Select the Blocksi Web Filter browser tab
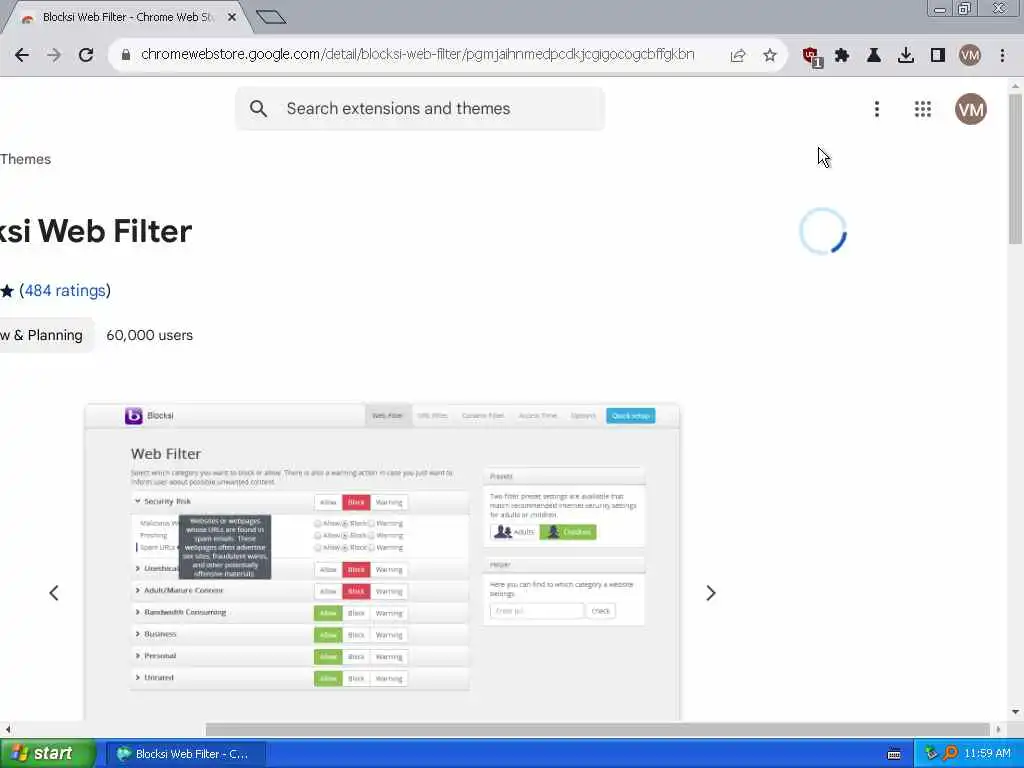 127,18
